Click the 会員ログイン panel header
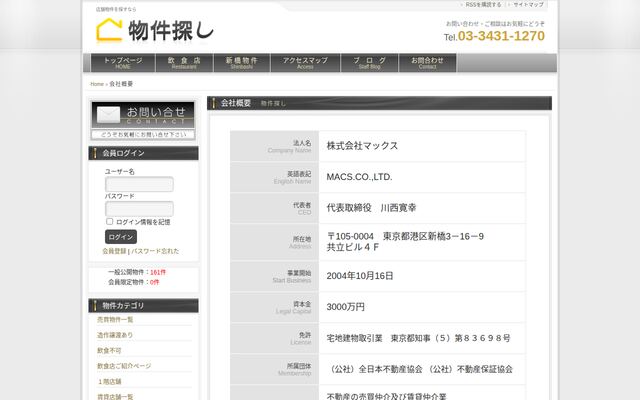Viewport: 640px width, 400px height. pos(143,153)
